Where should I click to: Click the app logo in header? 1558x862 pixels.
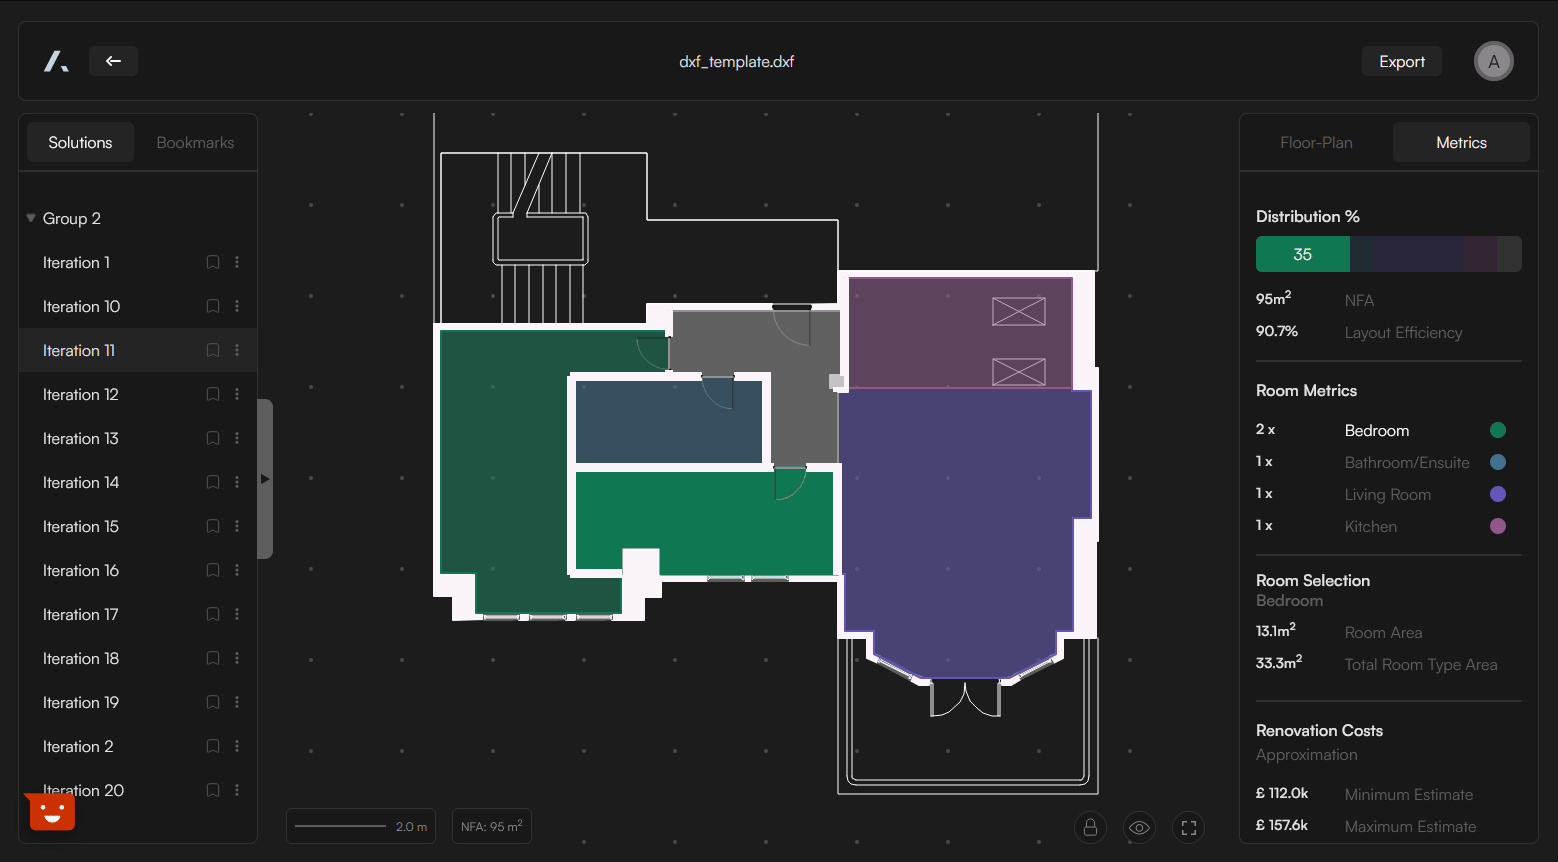[56, 61]
